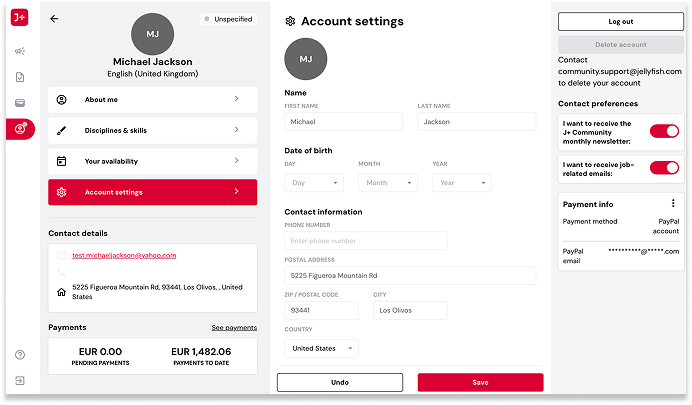The height and width of the screenshot is (405, 692).
Task: Click the home address icon
Action: click(x=61, y=292)
